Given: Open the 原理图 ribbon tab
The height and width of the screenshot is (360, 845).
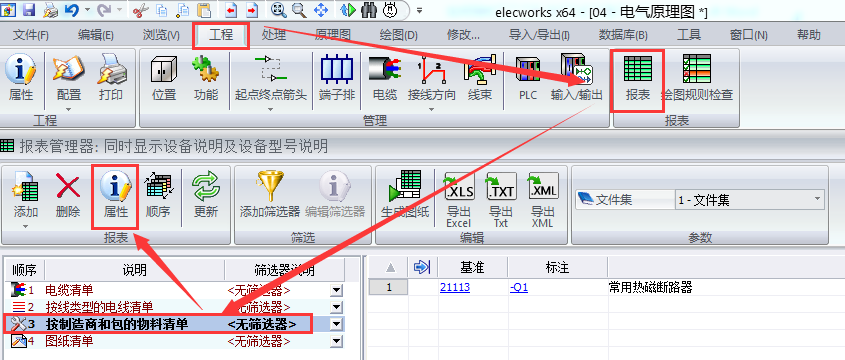Looking at the screenshot, I should (333, 36).
